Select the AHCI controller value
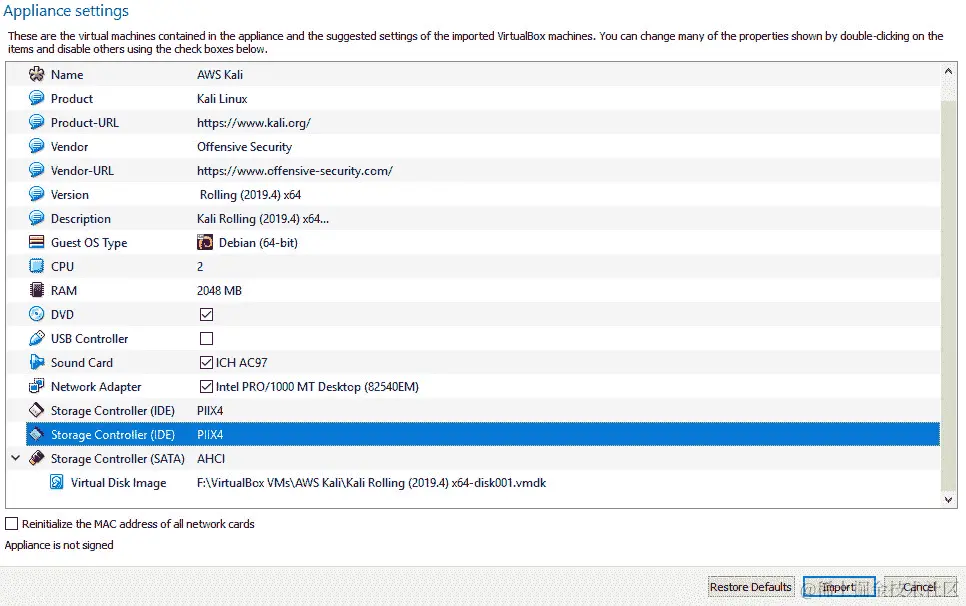Screen dimensions: 966x606 click(211, 459)
